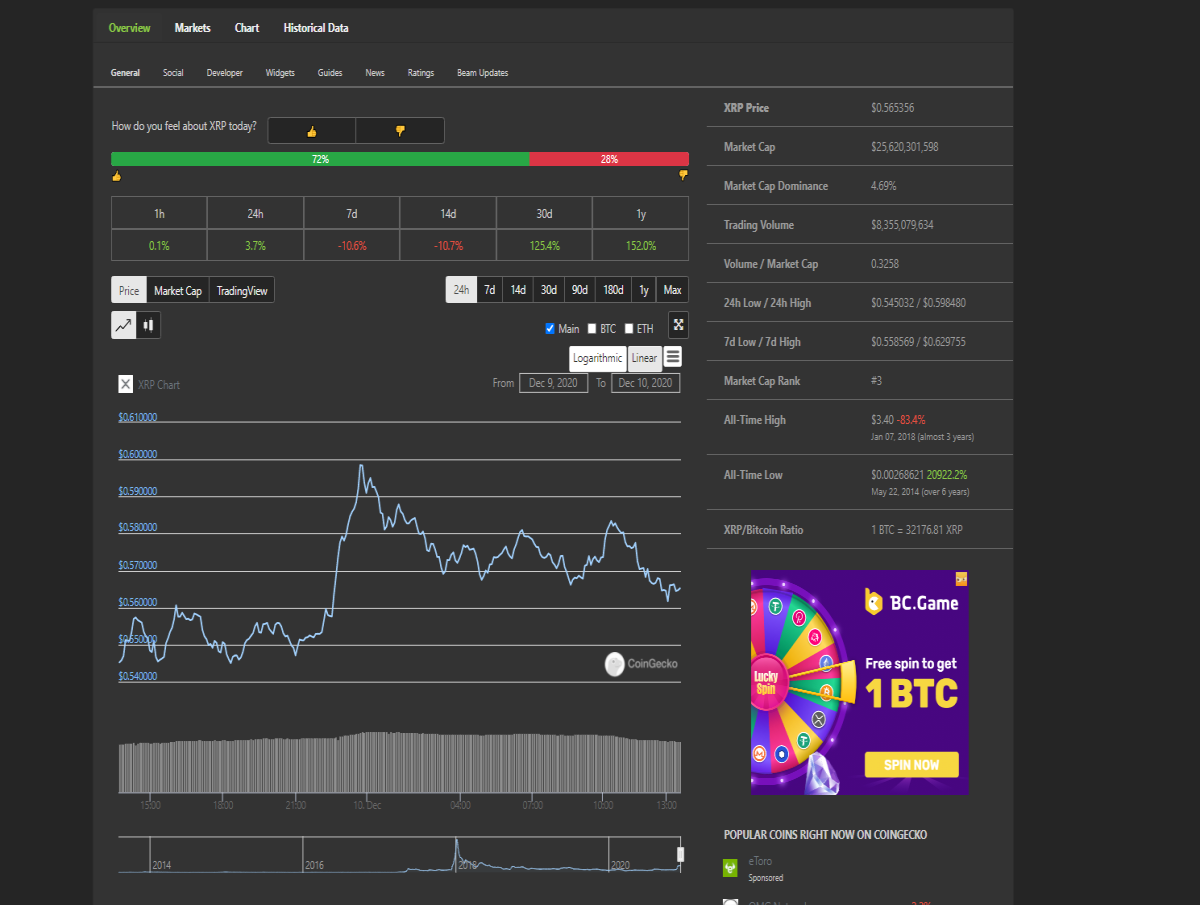Screen dimensions: 1200x905
Task: Switch to line chart view icon
Action: pos(124,325)
